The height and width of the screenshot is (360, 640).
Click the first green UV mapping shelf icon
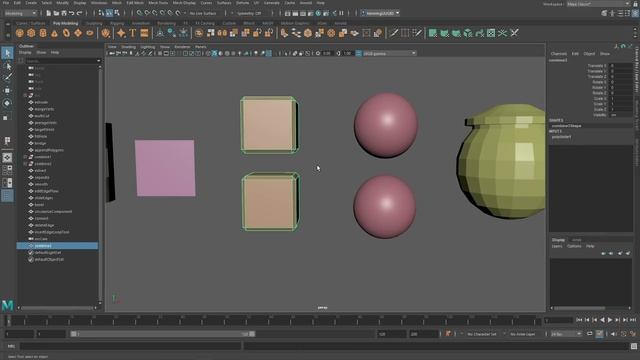click(x=433, y=33)
